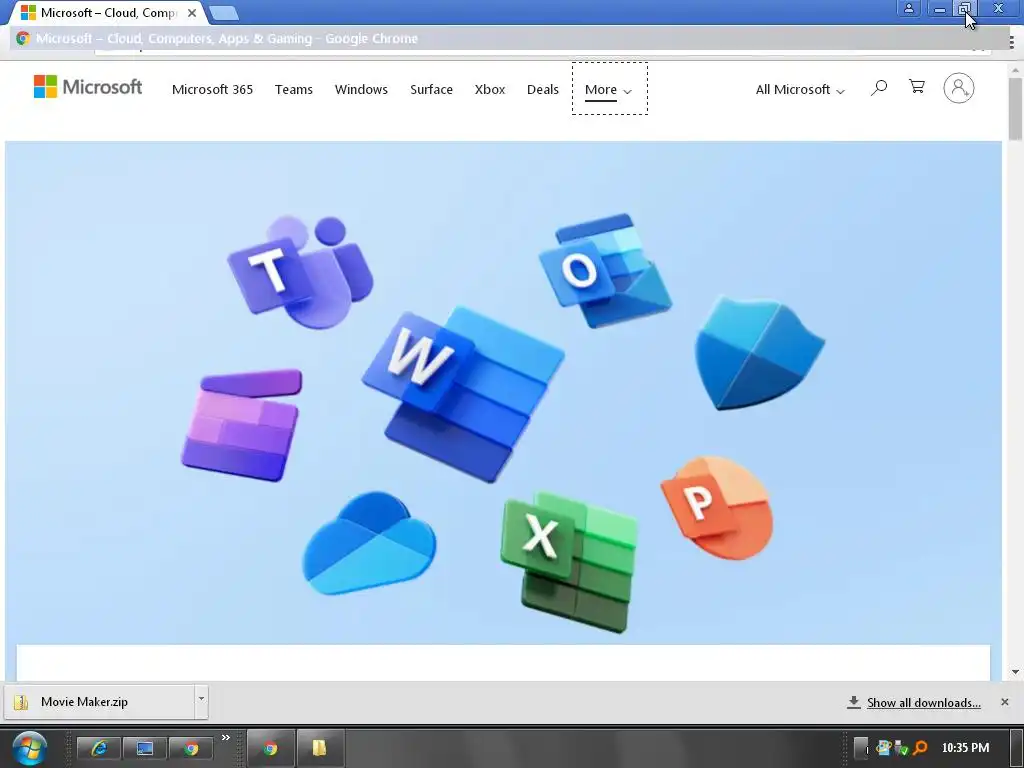Expand quick launch overflow chevron
The image size is (1024, 768).
226,737
